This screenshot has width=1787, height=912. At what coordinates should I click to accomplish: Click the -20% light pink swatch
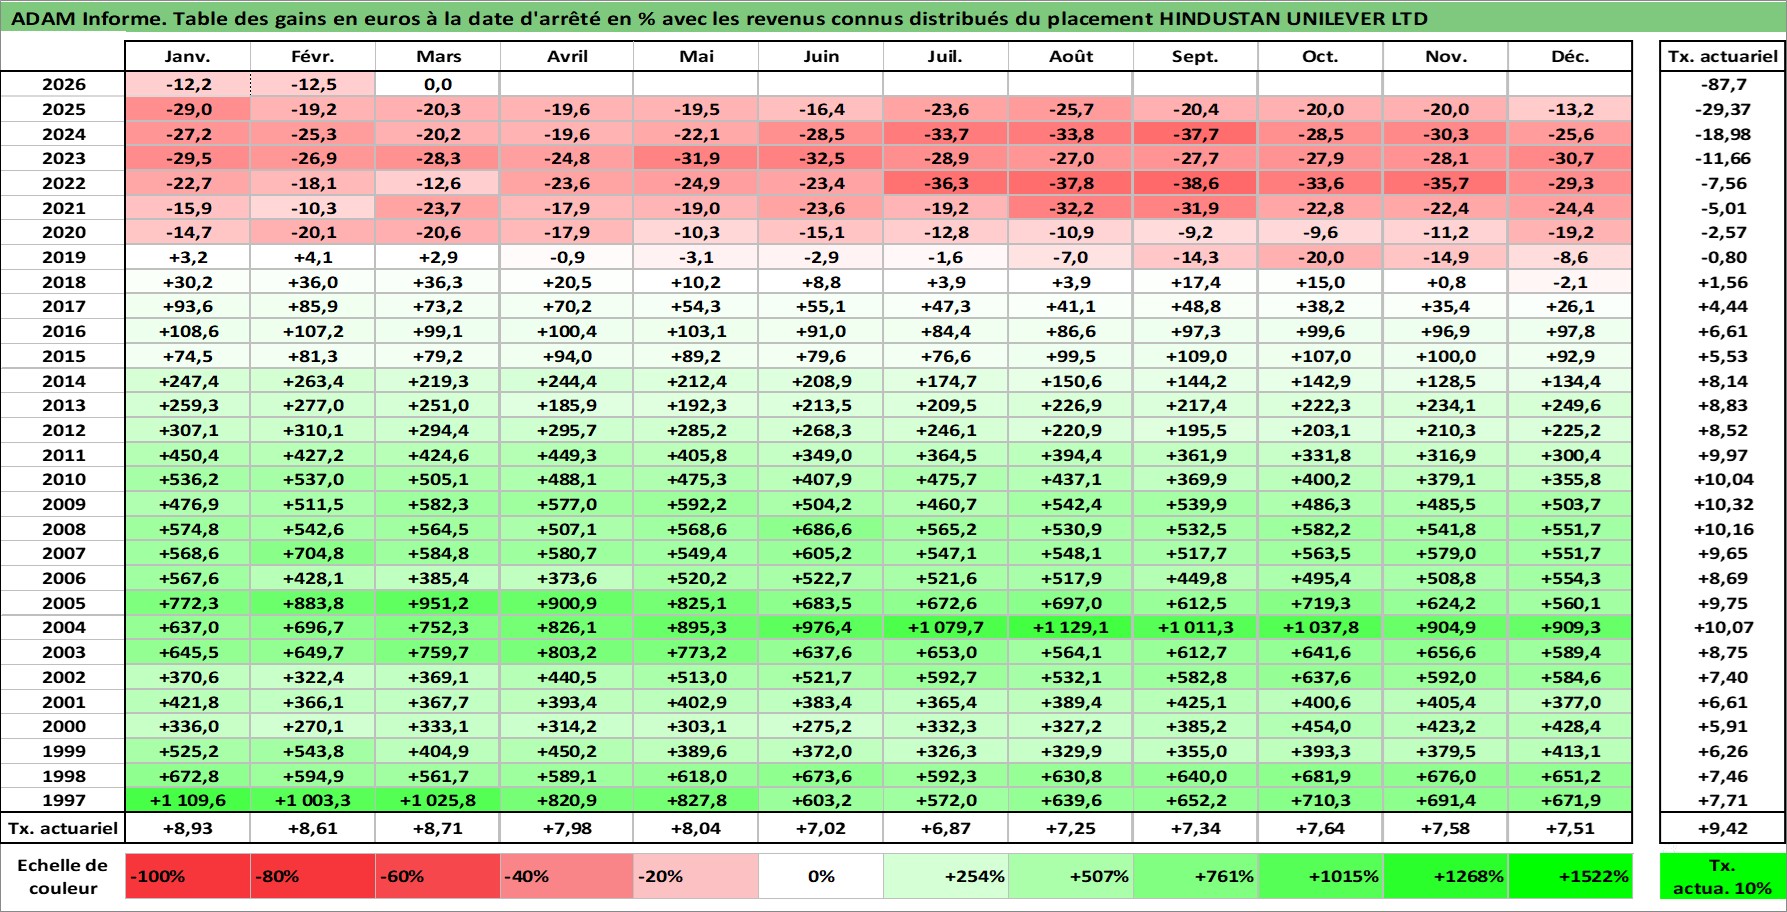click(x=696, y=876)
